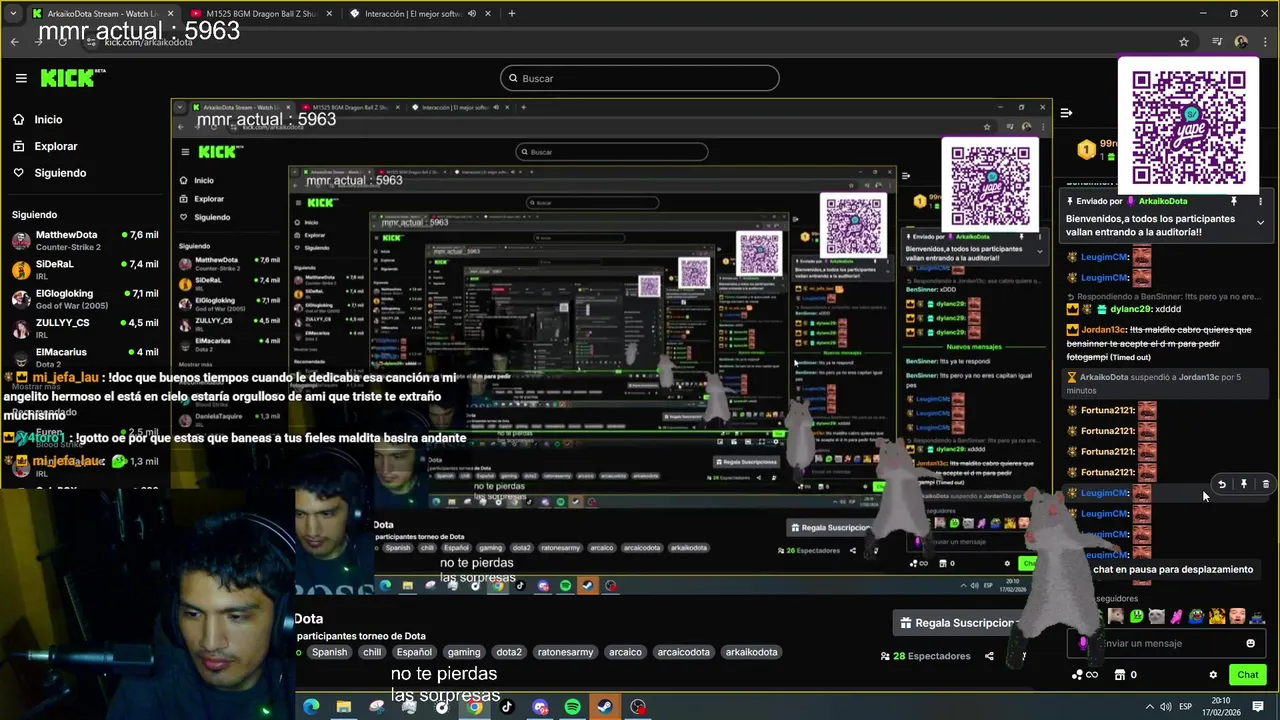
Task: Open Google Chrome from the taskbar
Action: tap(474, 707)
